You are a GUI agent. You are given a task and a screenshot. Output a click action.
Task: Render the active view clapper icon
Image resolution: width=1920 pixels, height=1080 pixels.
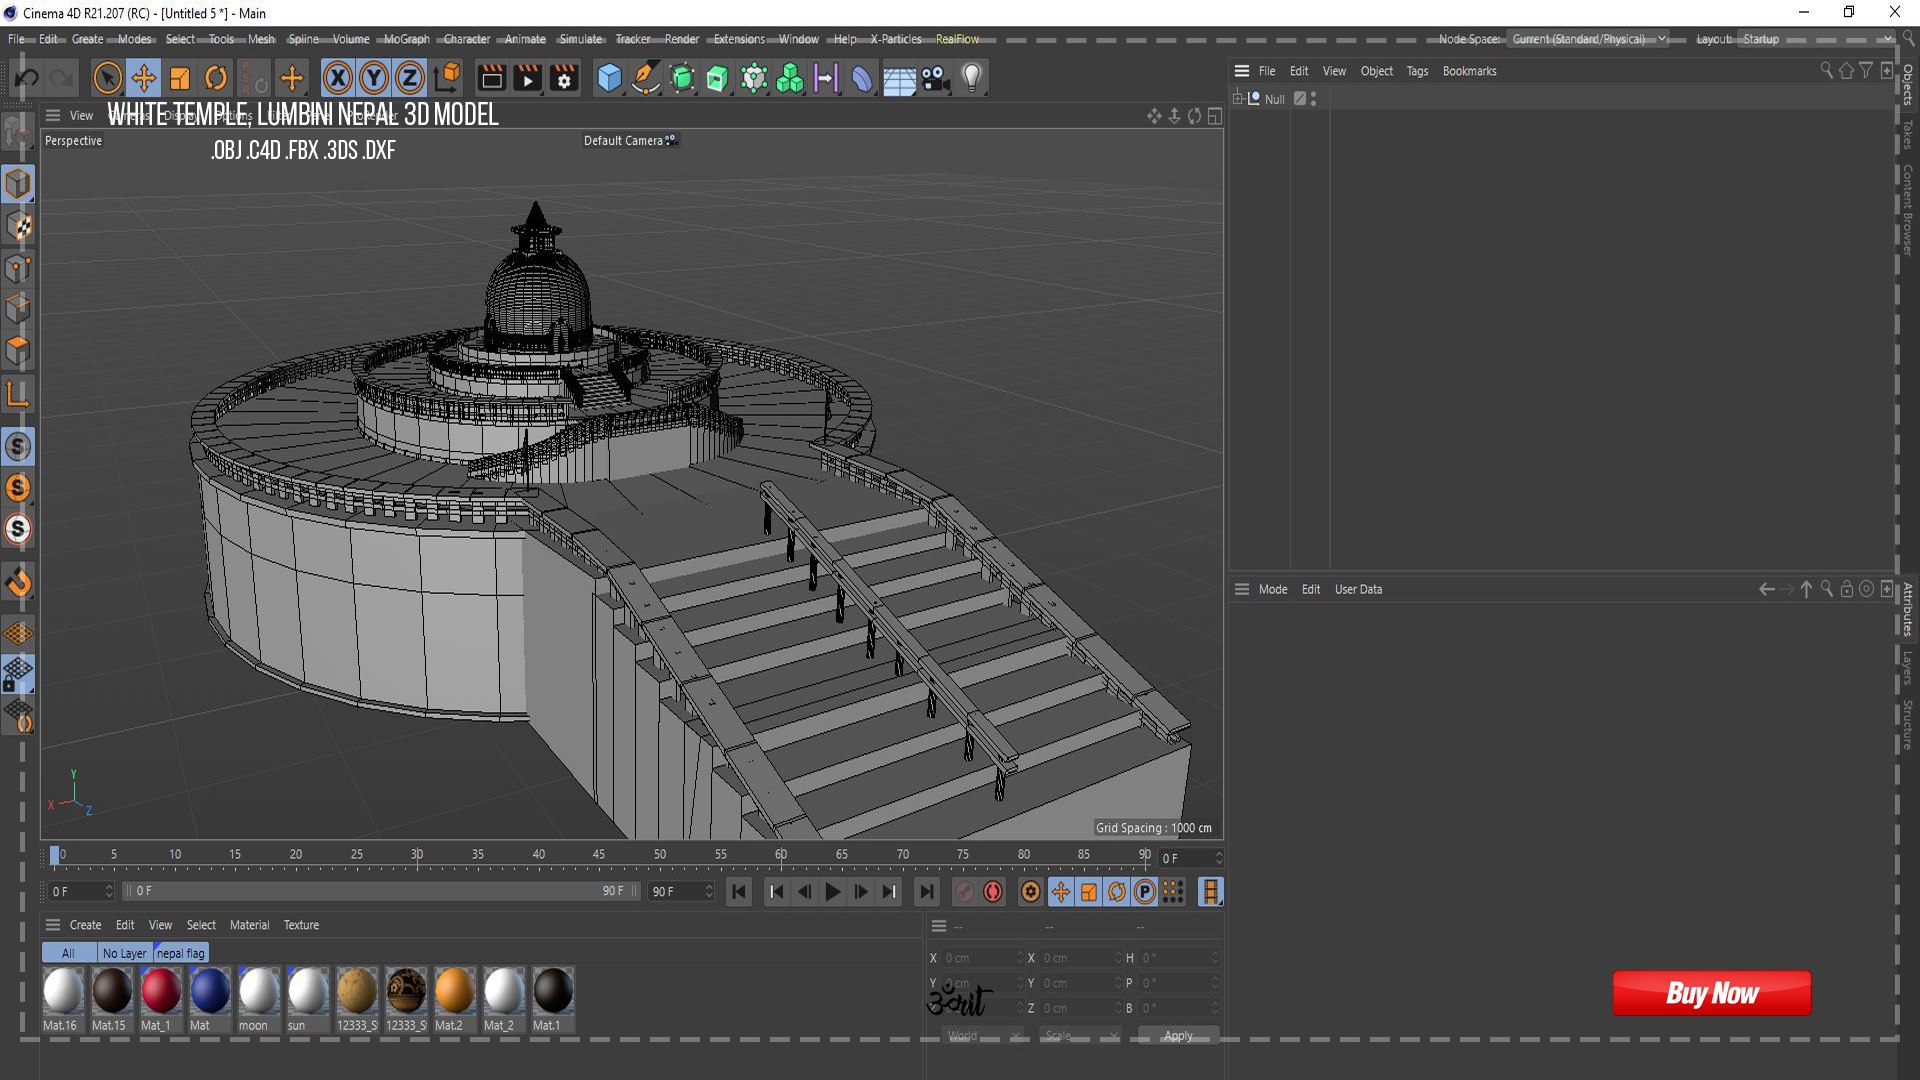coord(491,78)
